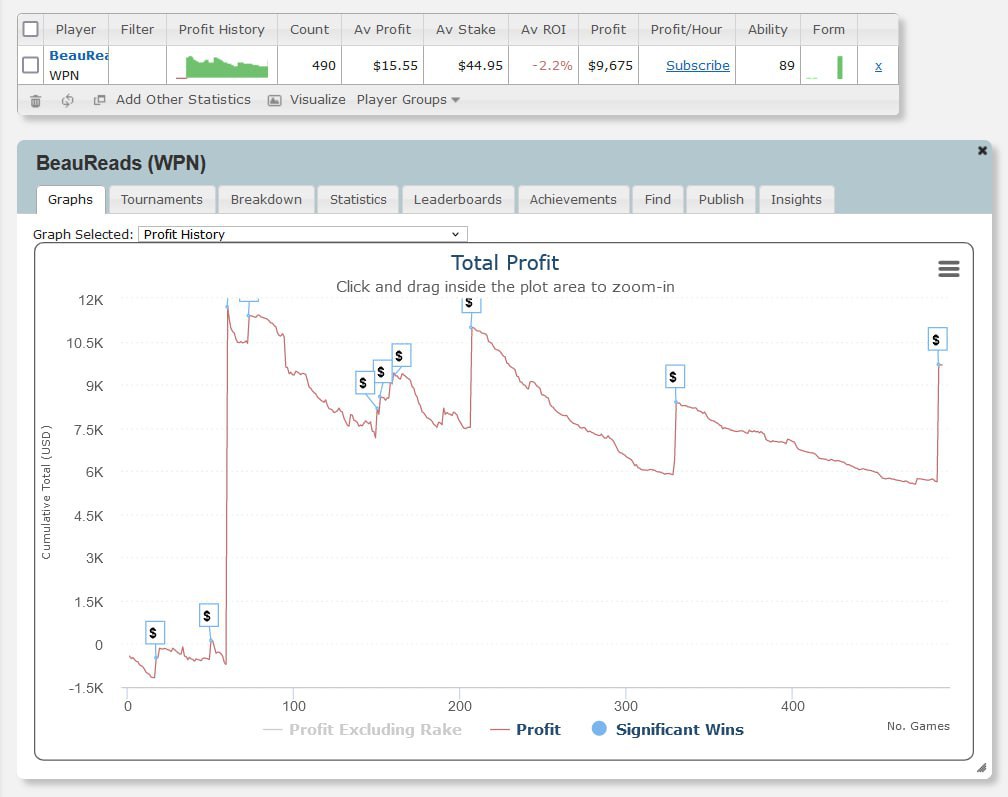Click the Subscribe link
Image resolution: width=1008 pixels, height=797 pixels.
coord(697,65)
